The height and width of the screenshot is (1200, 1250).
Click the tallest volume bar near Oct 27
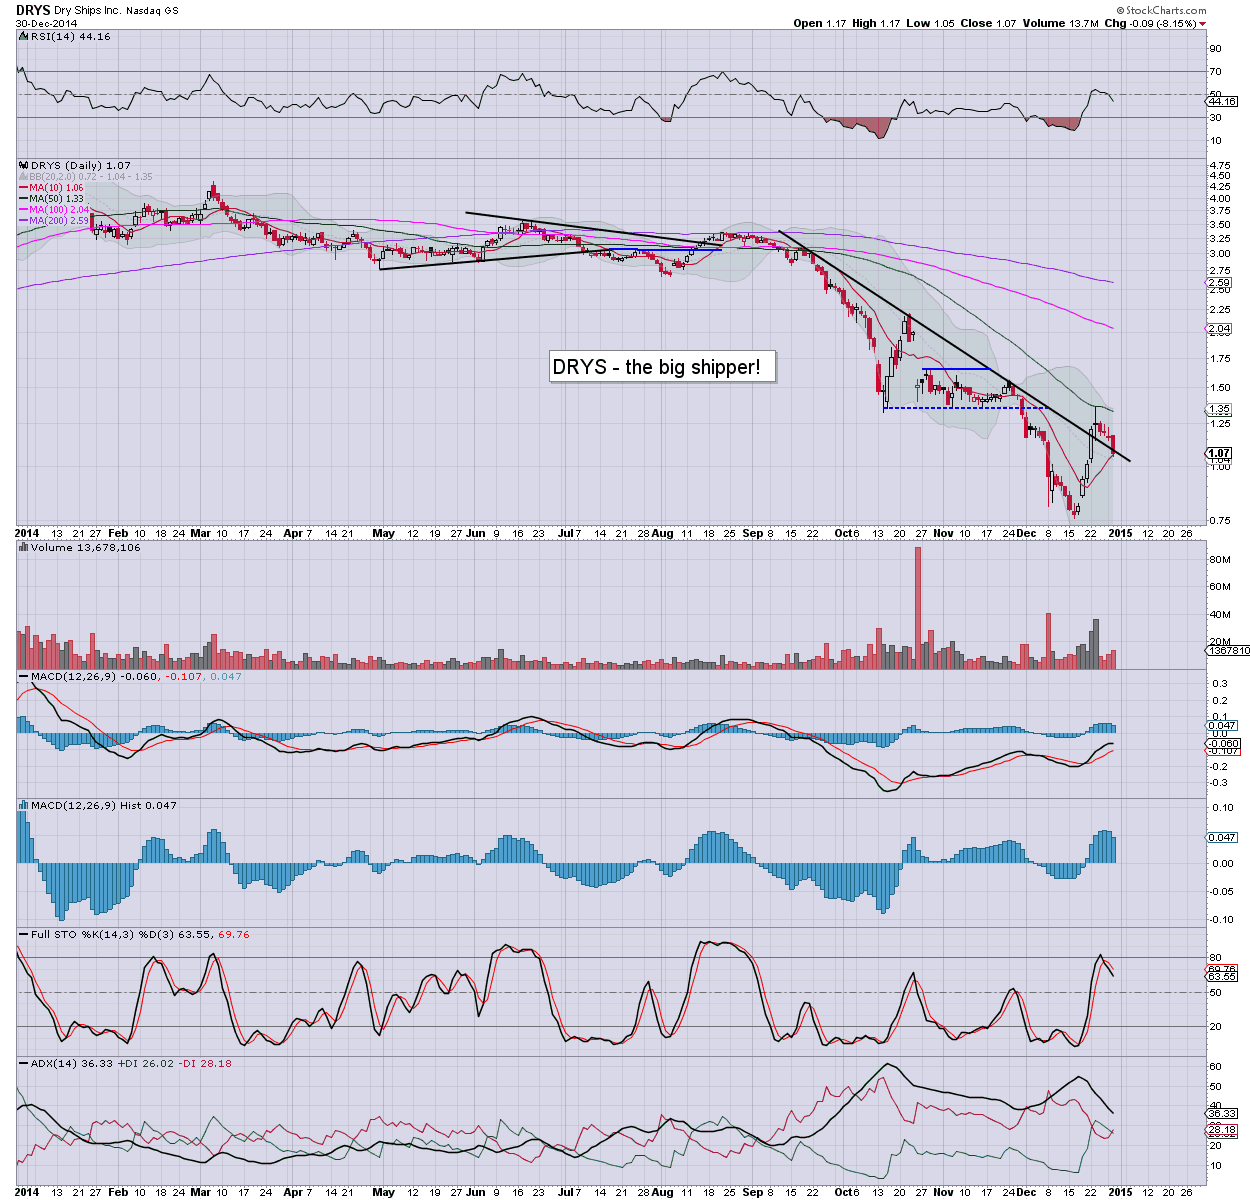(x=917, y=608)
